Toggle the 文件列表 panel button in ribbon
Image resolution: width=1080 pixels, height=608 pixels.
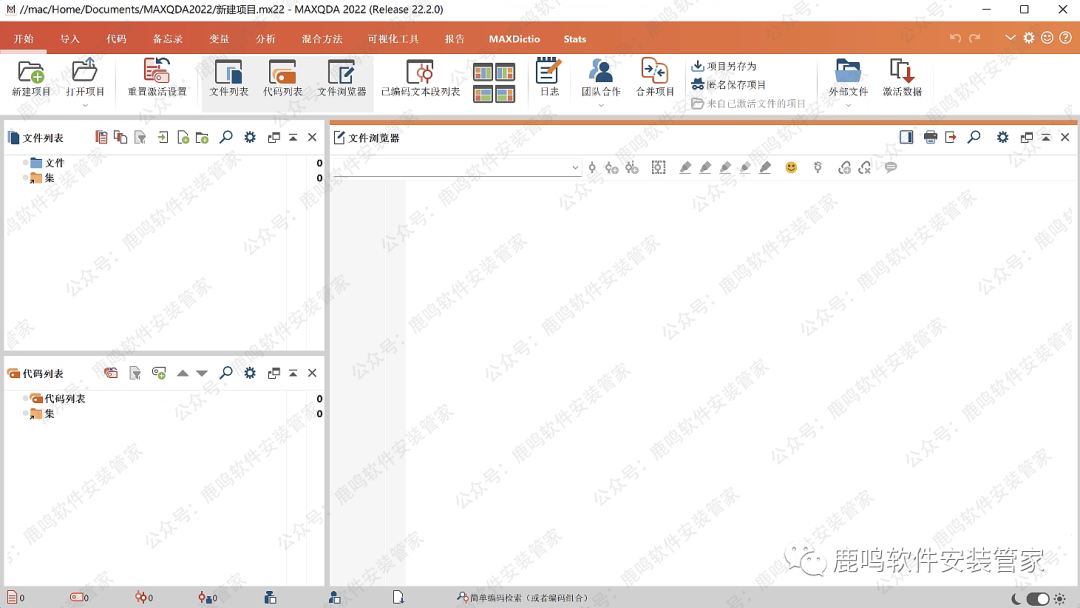(229, 78)
